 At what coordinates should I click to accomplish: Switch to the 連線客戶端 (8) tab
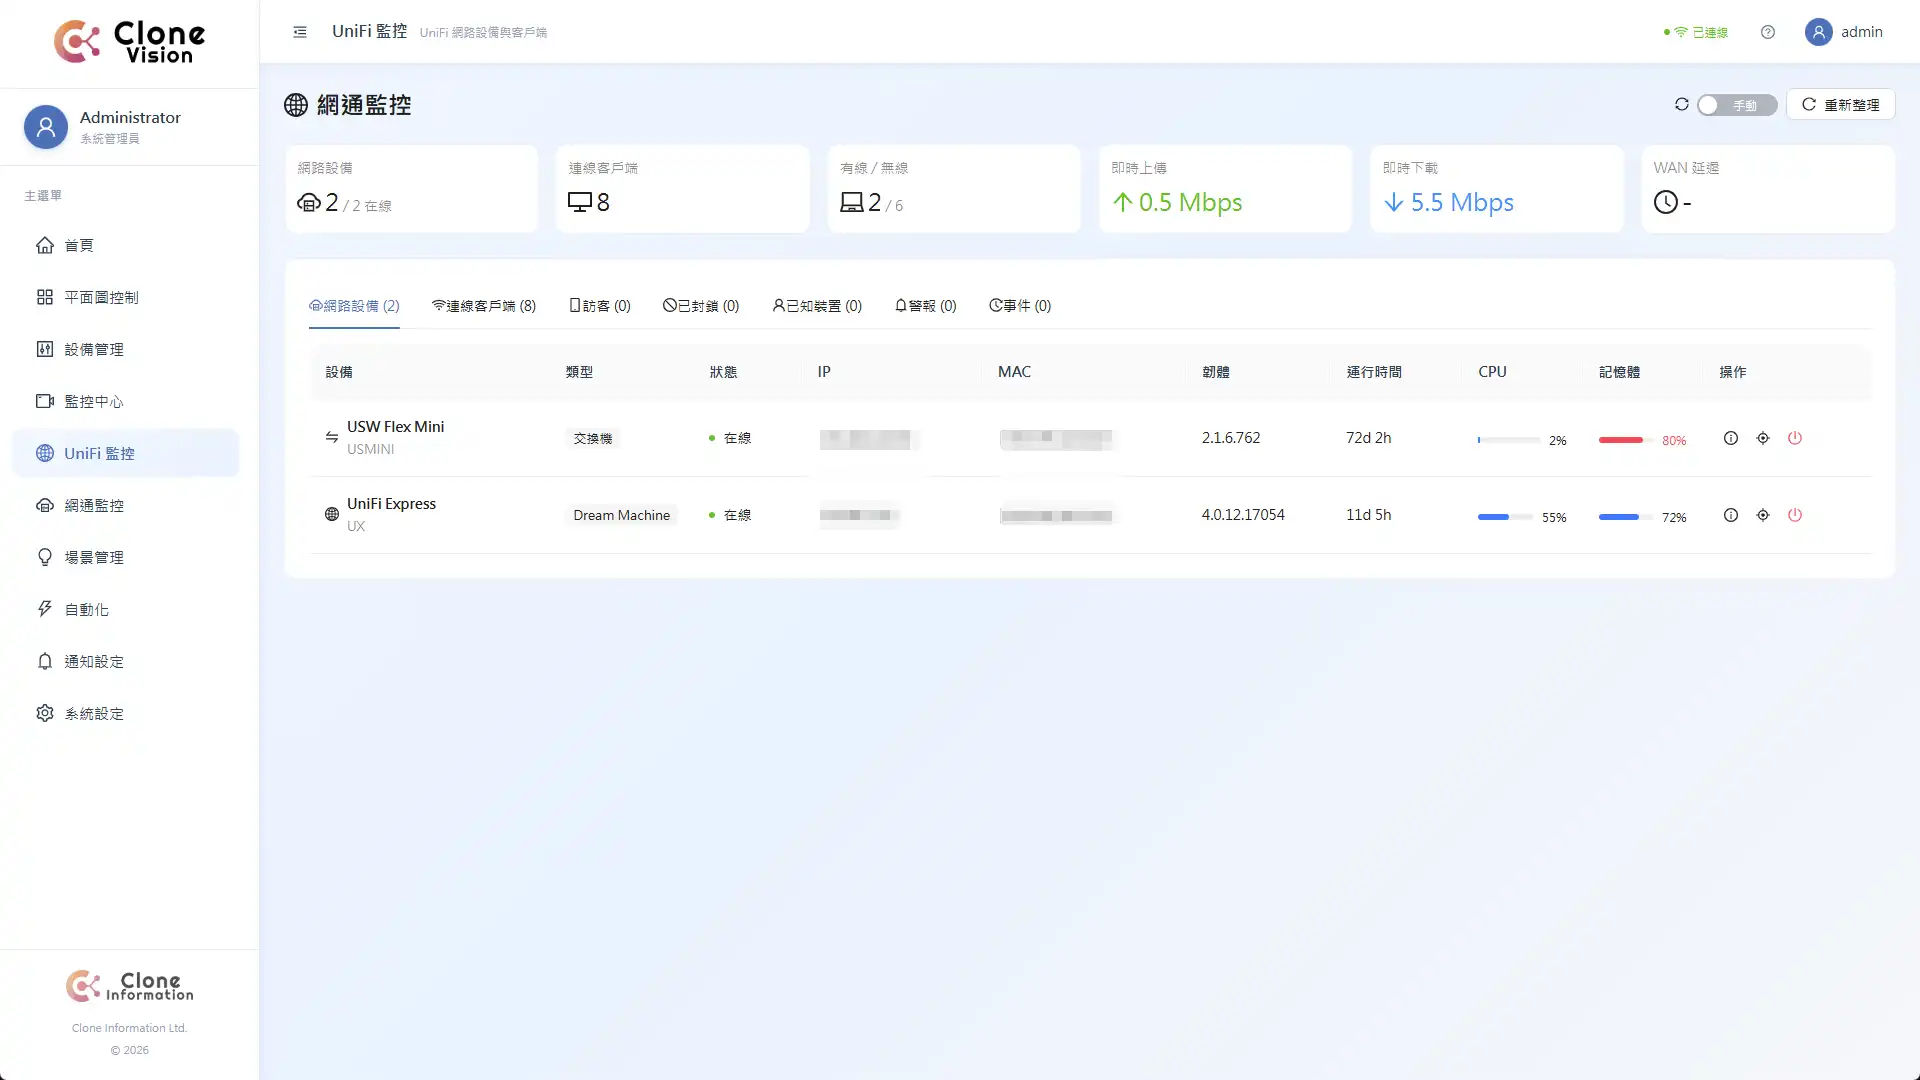484,306
